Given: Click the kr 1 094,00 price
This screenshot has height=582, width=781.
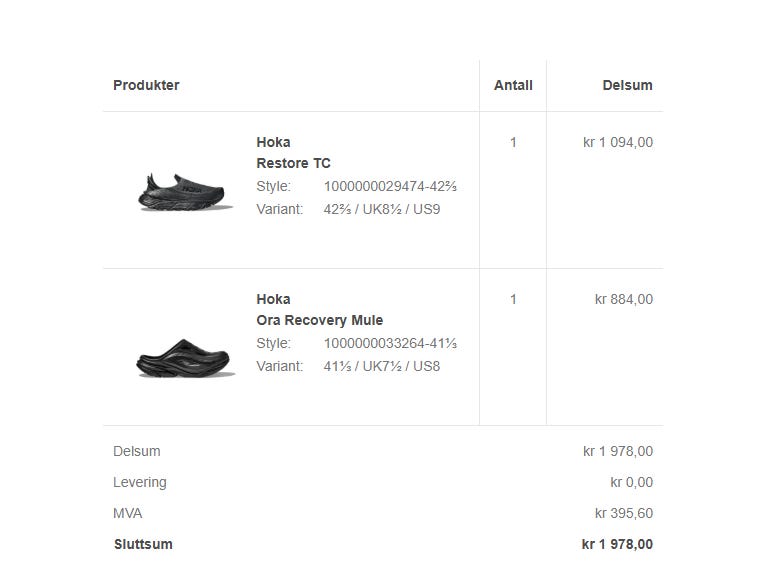Looking at the screenshot, I should point(618,142).
